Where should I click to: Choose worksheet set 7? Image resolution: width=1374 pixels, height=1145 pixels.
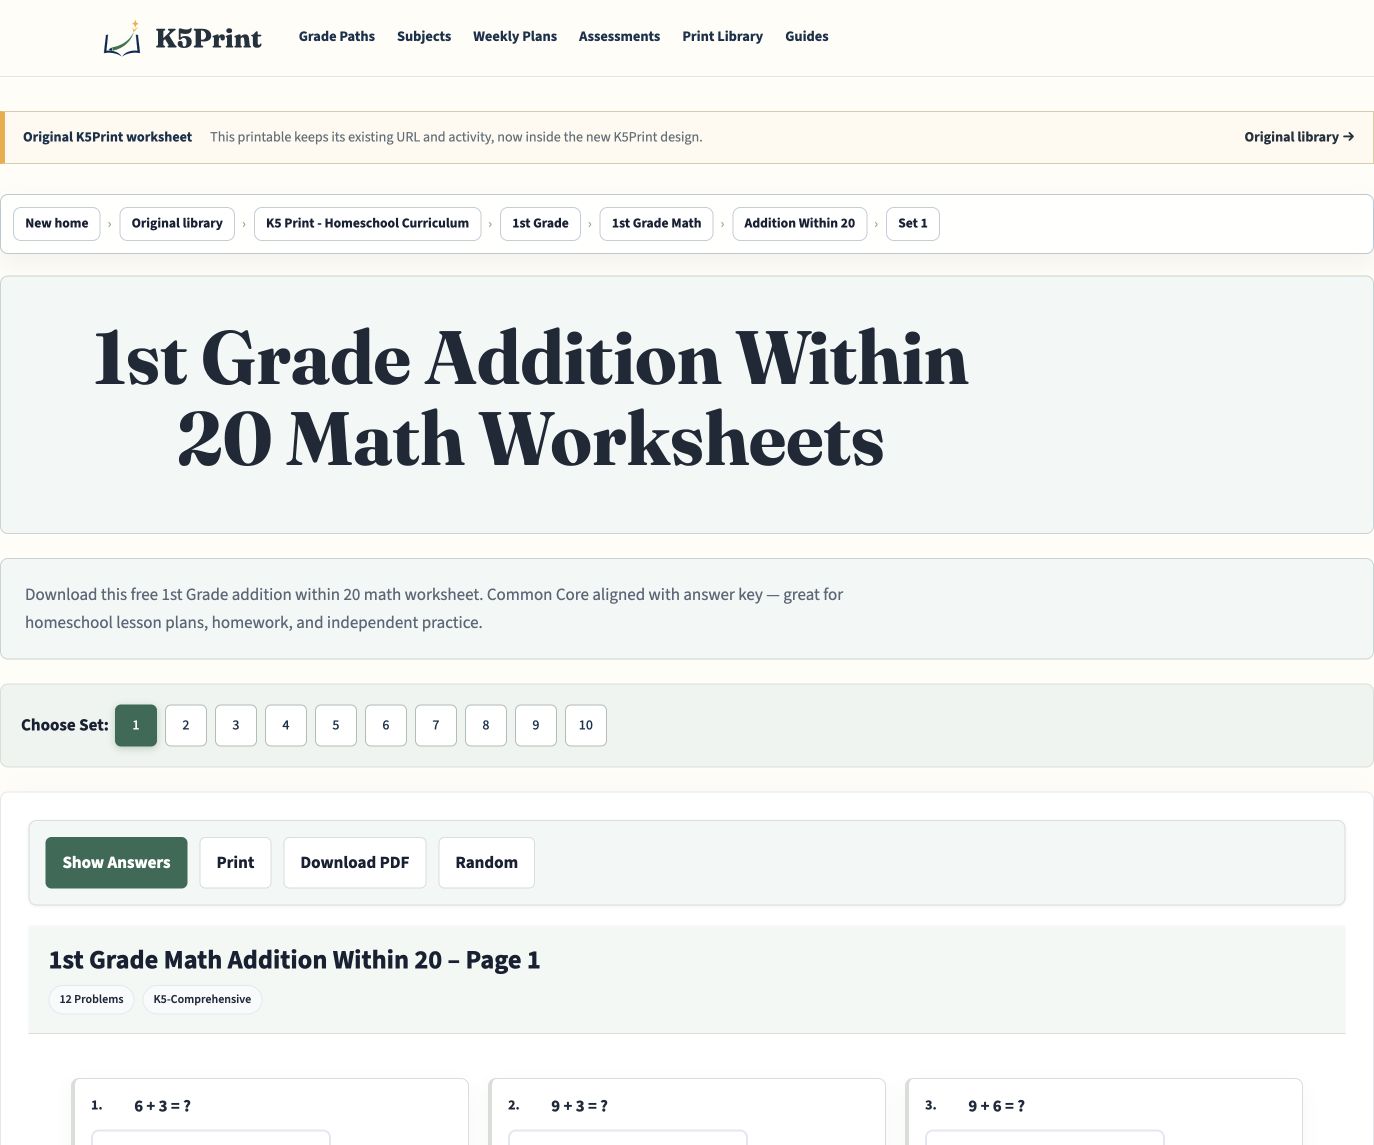[436, 726]
